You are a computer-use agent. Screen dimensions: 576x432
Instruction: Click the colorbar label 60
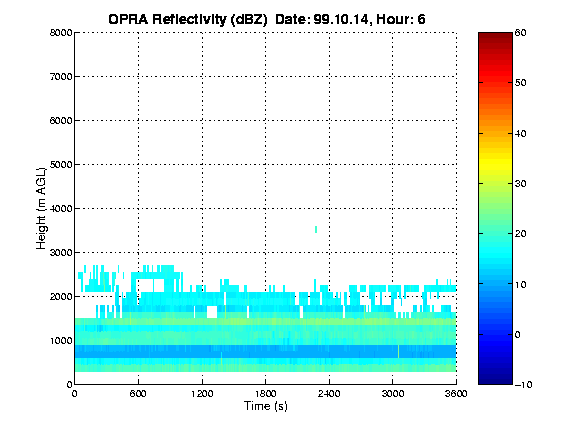[x=520, y=33]
